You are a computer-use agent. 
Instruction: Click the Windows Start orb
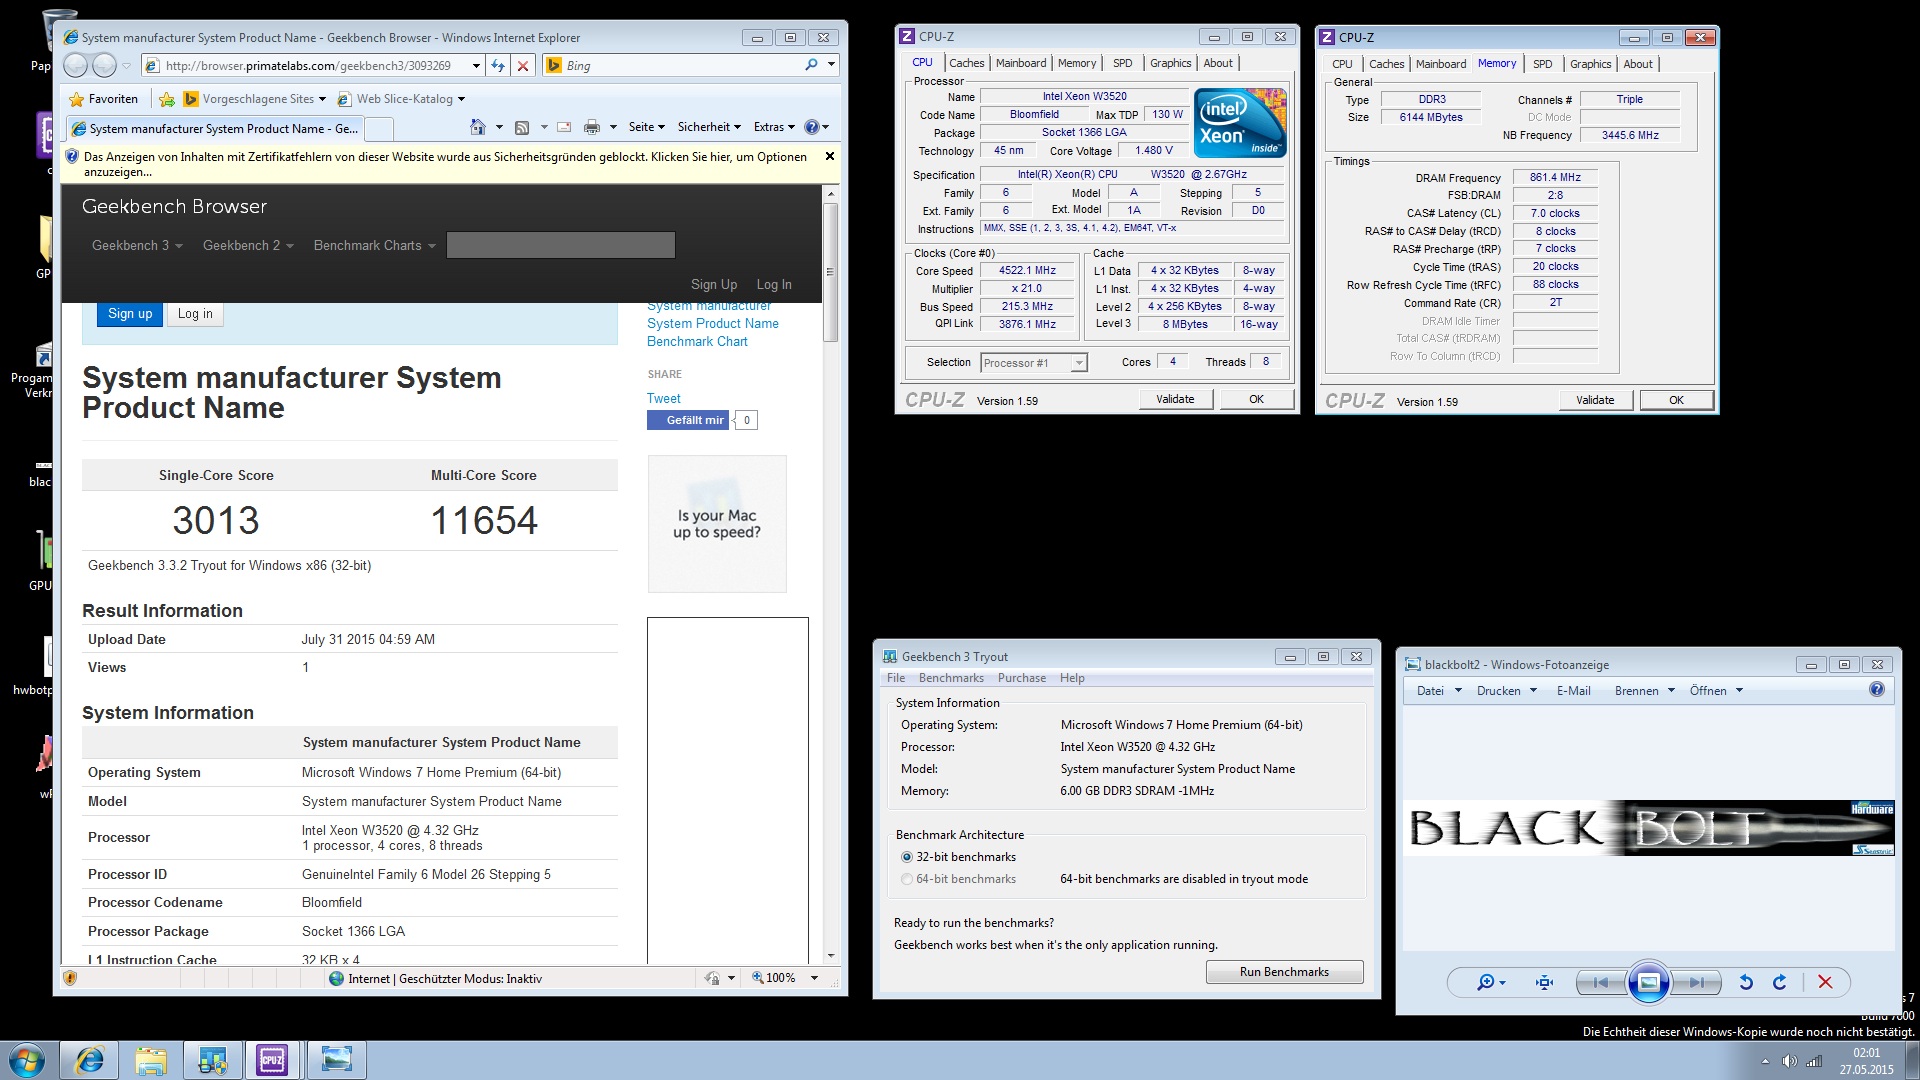pos(27,1060)
